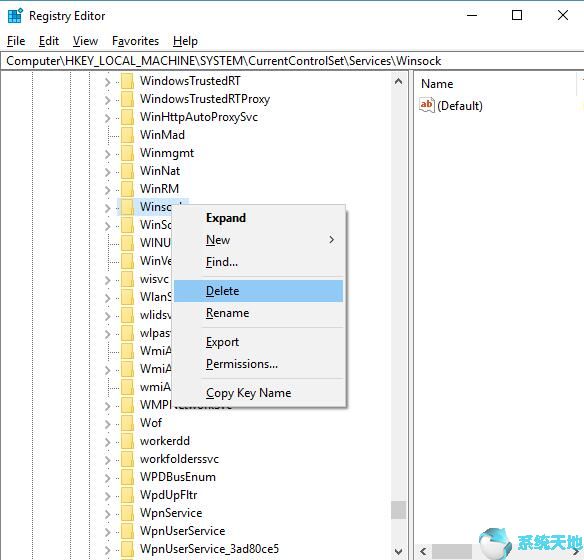This screenshot has height=560, width=584.
Task: Select Find... in the context menu
Action: 258,262
